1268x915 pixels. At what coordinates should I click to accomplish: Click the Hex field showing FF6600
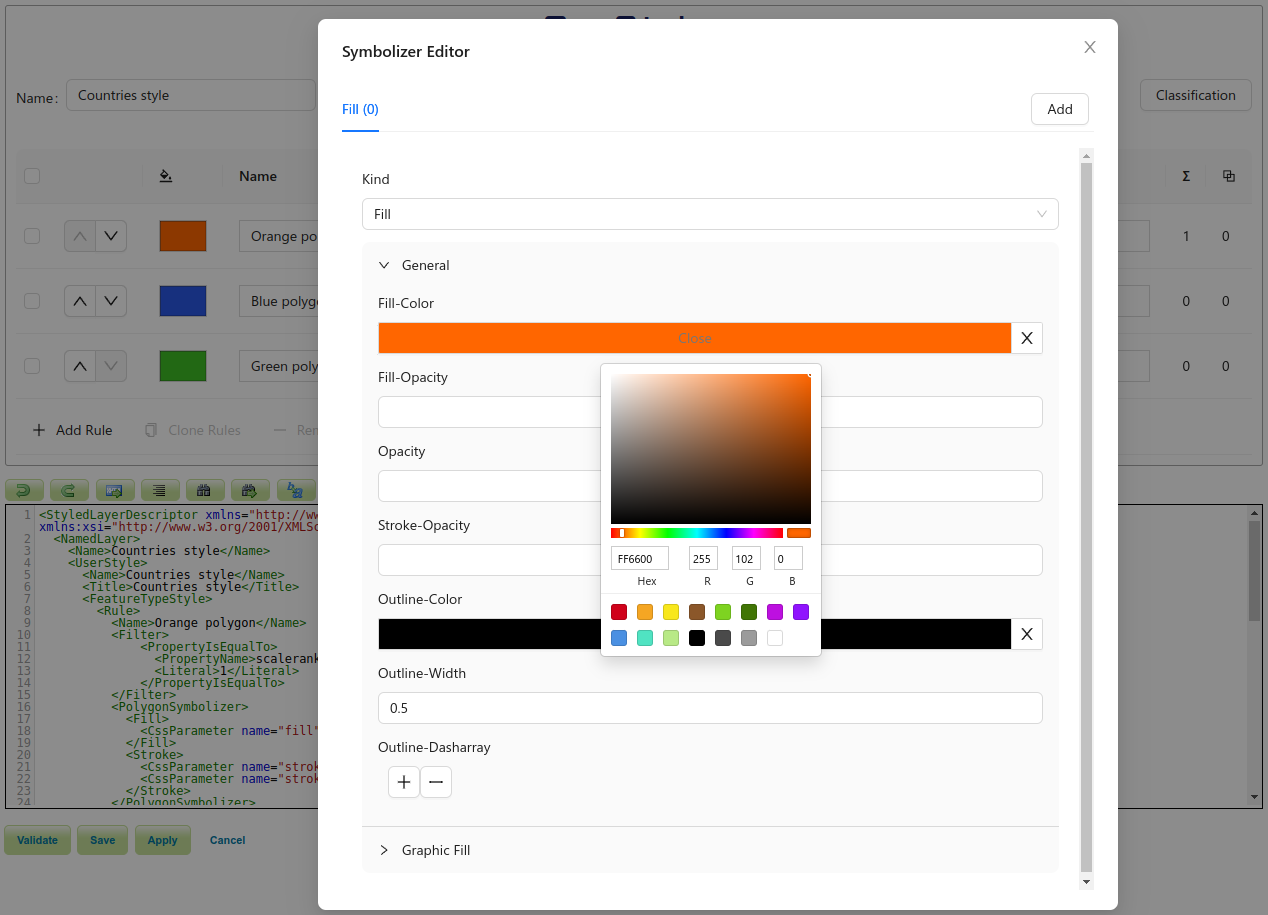pyautogui.click(x=640, y=558)
